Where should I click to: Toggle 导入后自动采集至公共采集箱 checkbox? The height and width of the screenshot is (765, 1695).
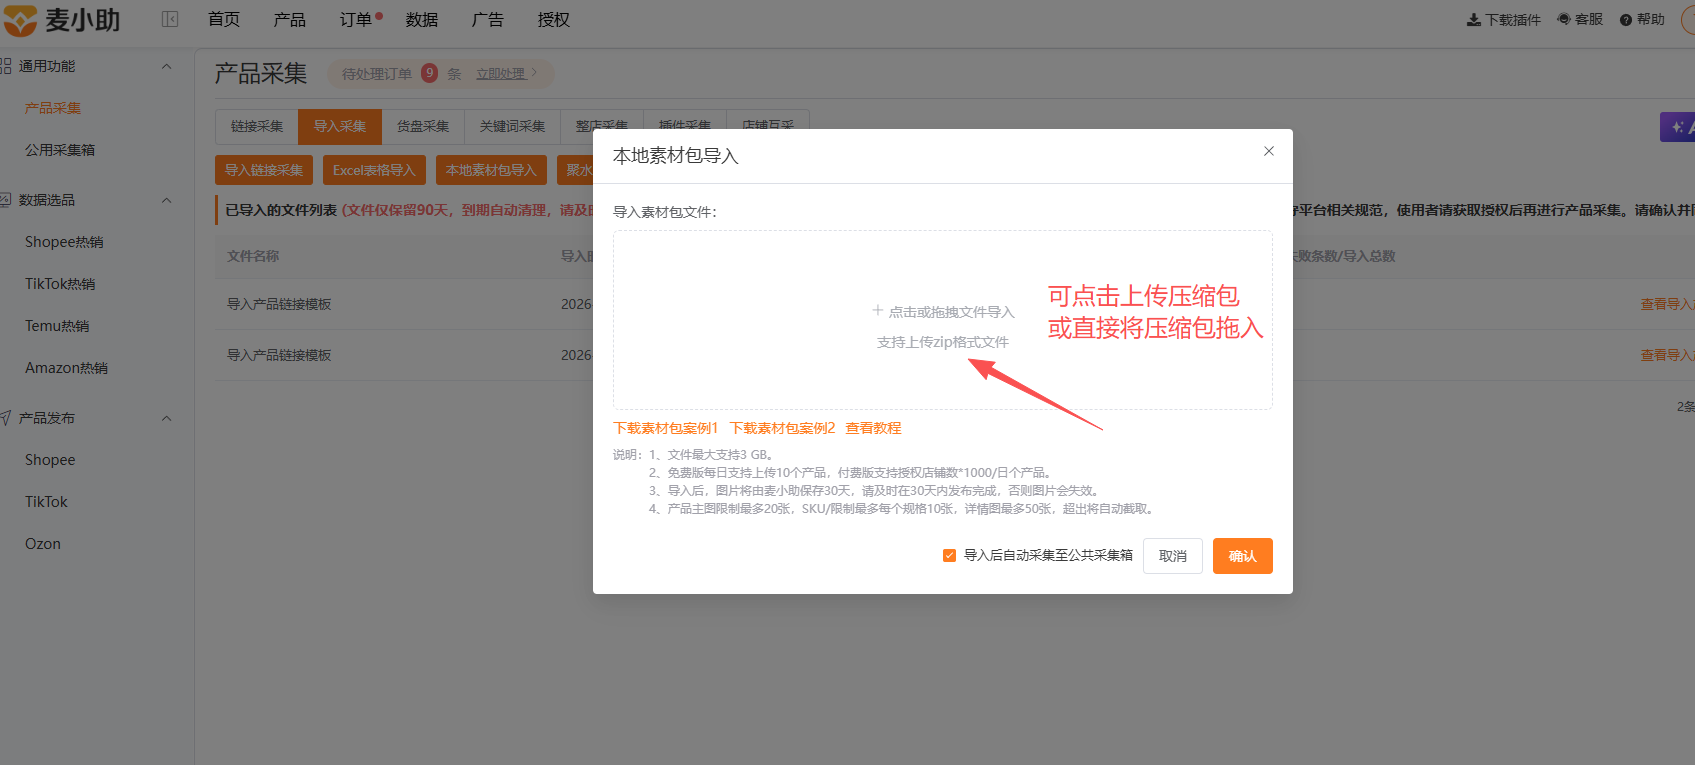pyautogui.click(x=949, y=555)
